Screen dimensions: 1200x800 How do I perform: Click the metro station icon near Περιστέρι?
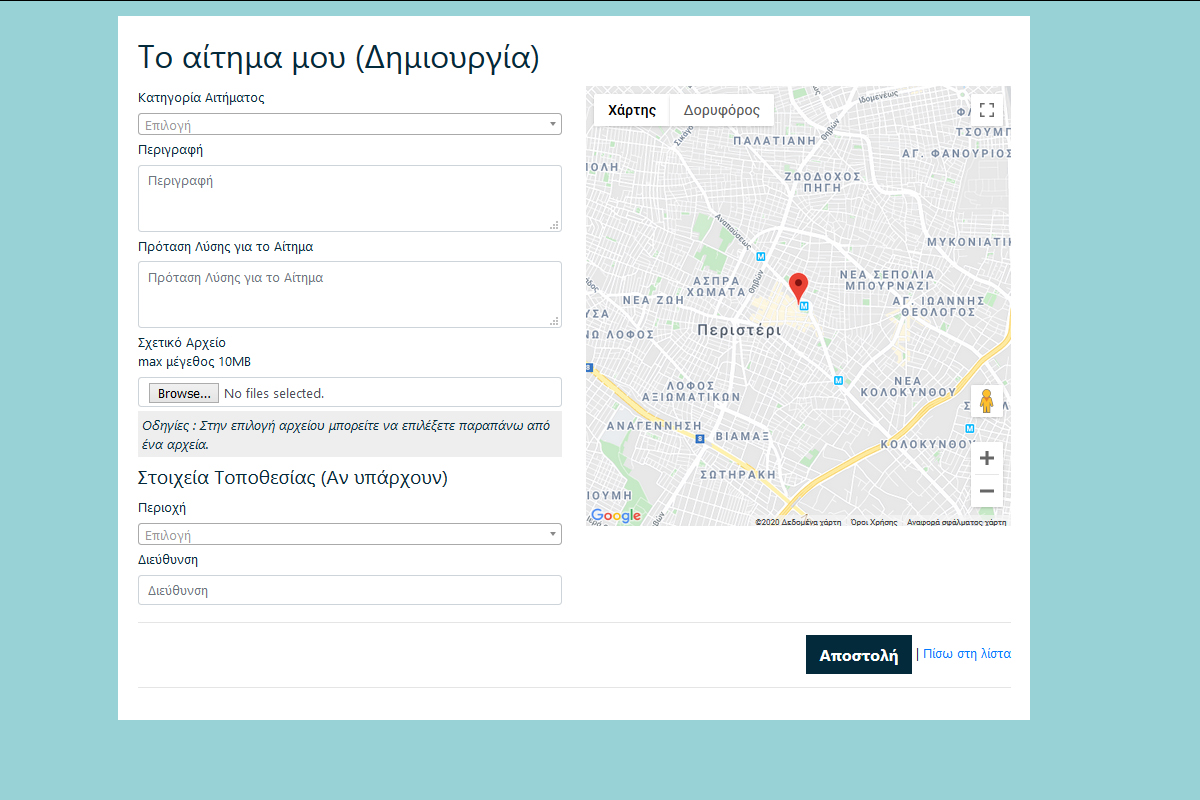coord(803,306)
